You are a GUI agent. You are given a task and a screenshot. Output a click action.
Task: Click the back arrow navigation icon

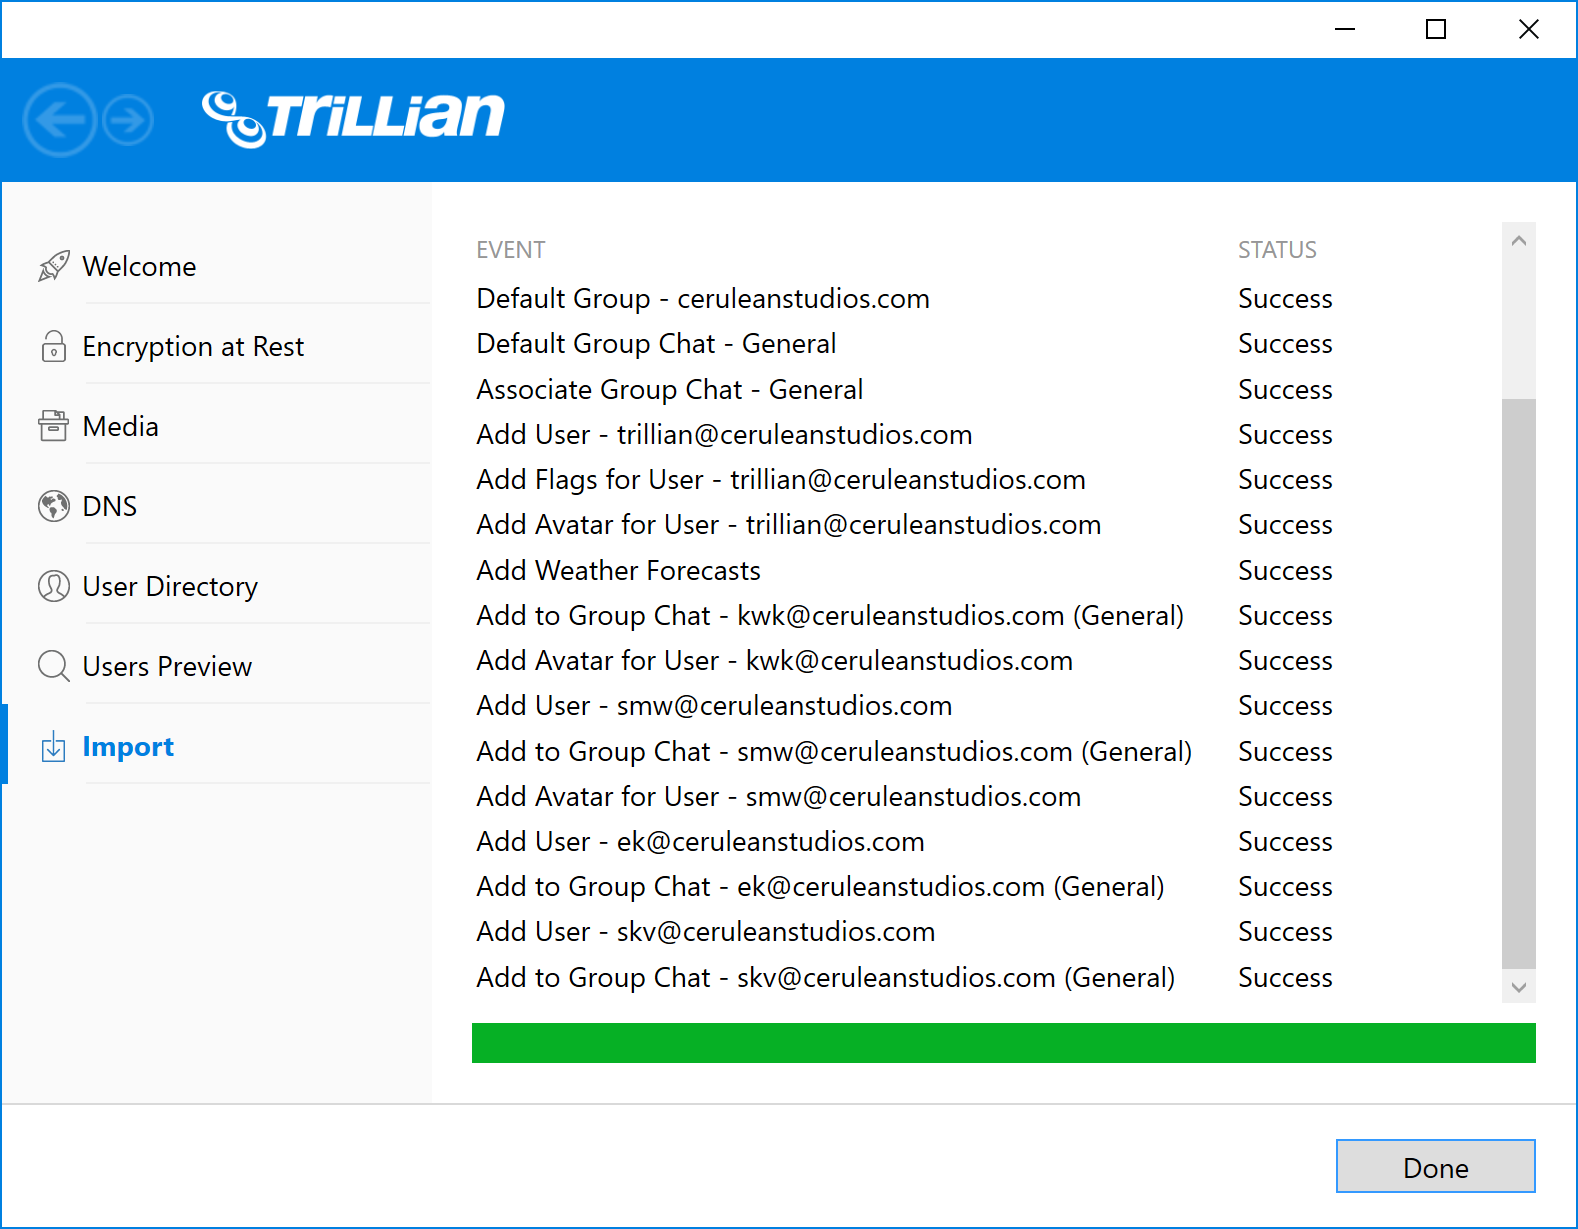(60, 120)
